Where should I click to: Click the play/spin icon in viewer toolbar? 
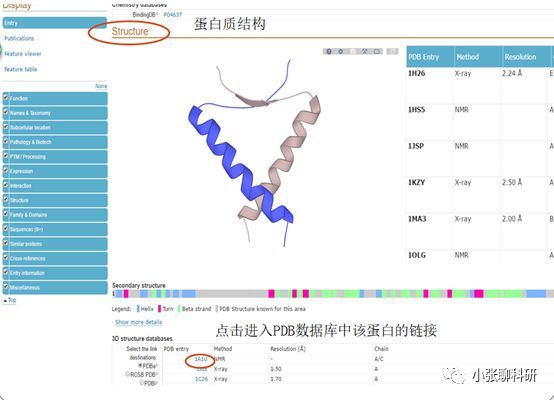[x=341, y=52]
